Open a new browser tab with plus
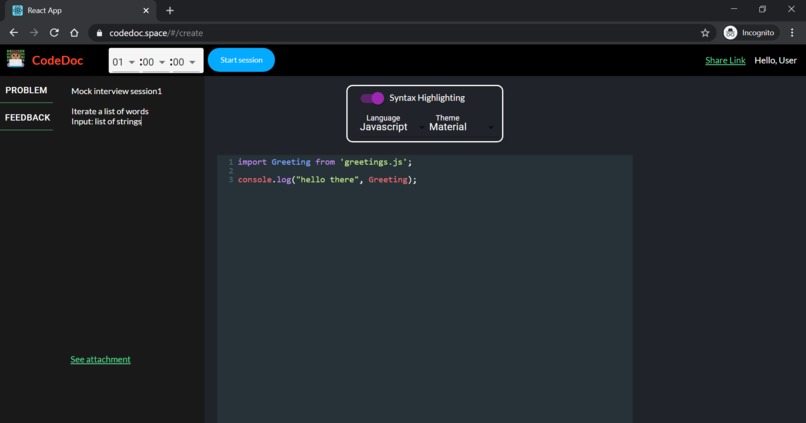The width and height of the screenshot is (806, 423). point(170,10)
